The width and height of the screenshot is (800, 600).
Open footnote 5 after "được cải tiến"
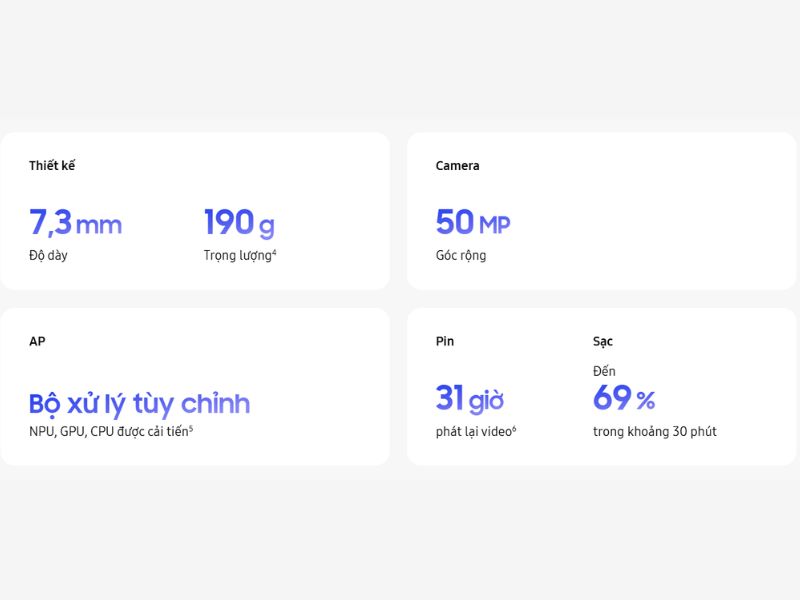(190, 429)
